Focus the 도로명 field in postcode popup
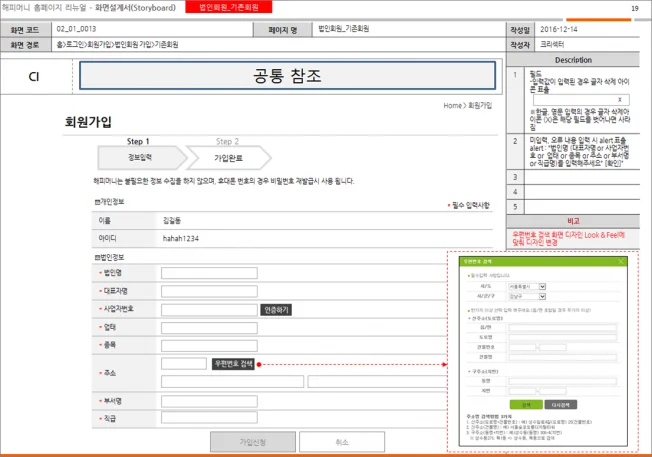The image size is (652, 457). pyautogui.click(x=563, y=337)
